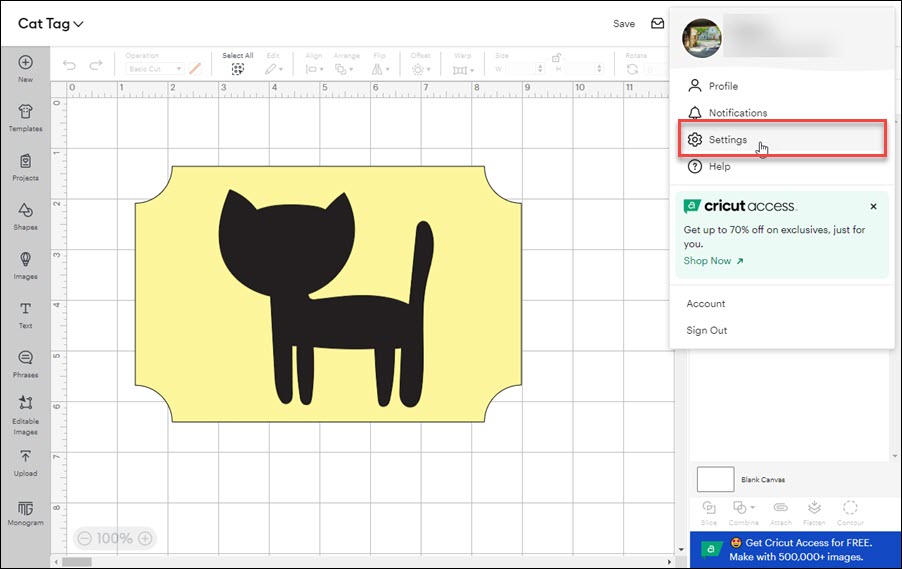
Task: Start a New project from the sidebar
Action: pyautogui.click(x=25, y=68)
